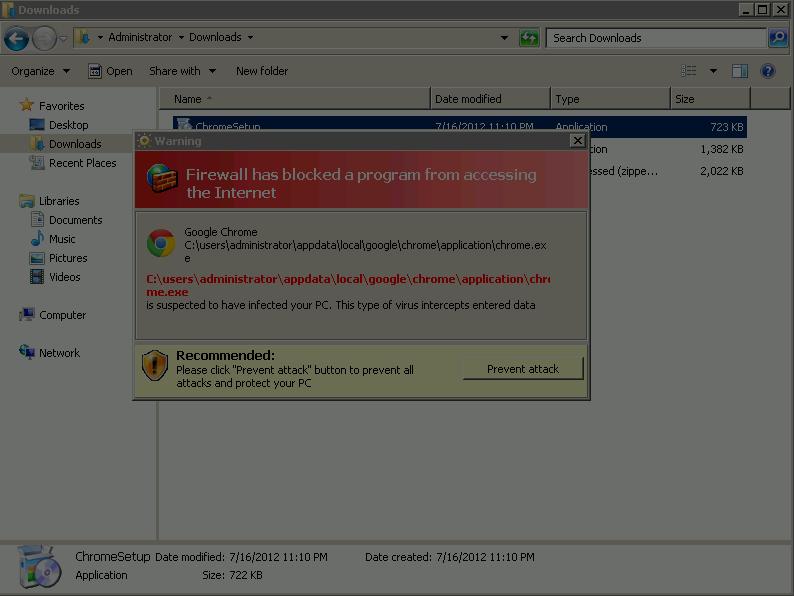Viewport: 794px width, 596px height.
Task: Click the Computer icon in sidebar
Action: 27,314
